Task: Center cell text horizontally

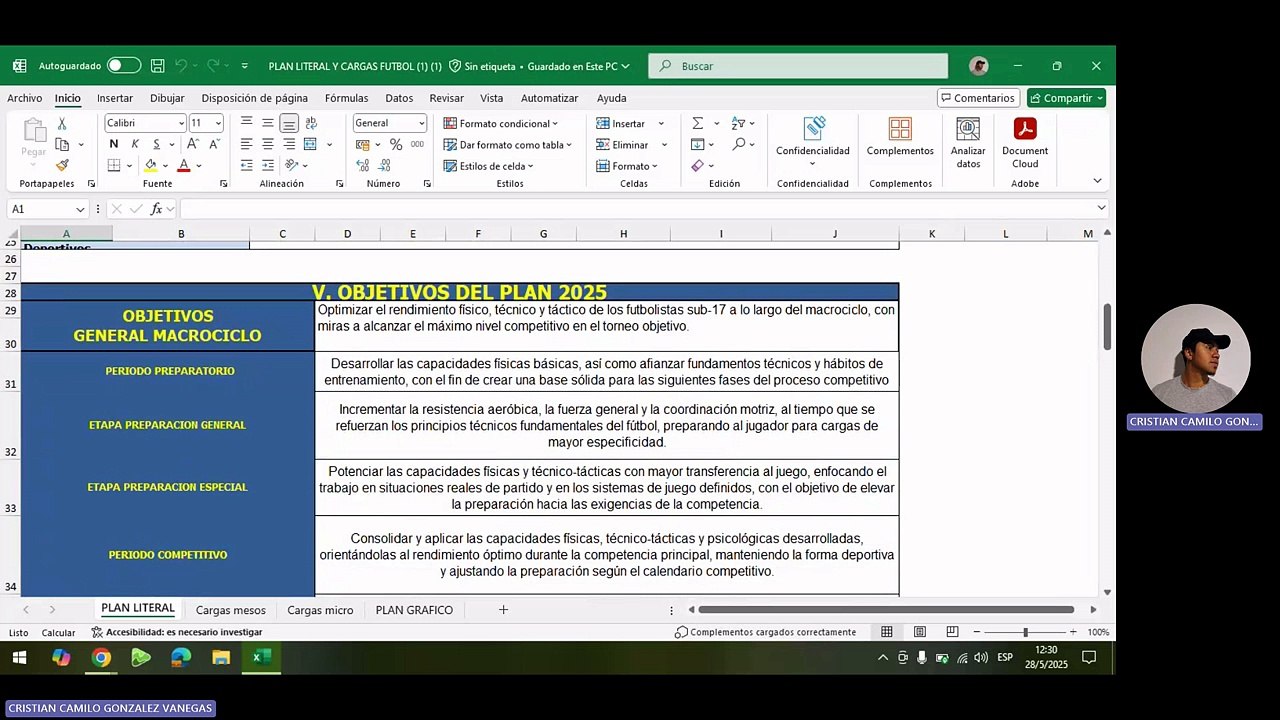Action: click(x=267, y=144)
